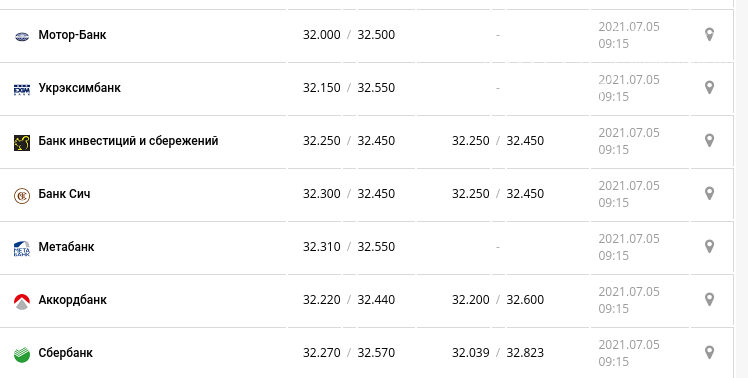Open the Аккордбанк map pin

point(709,300)
